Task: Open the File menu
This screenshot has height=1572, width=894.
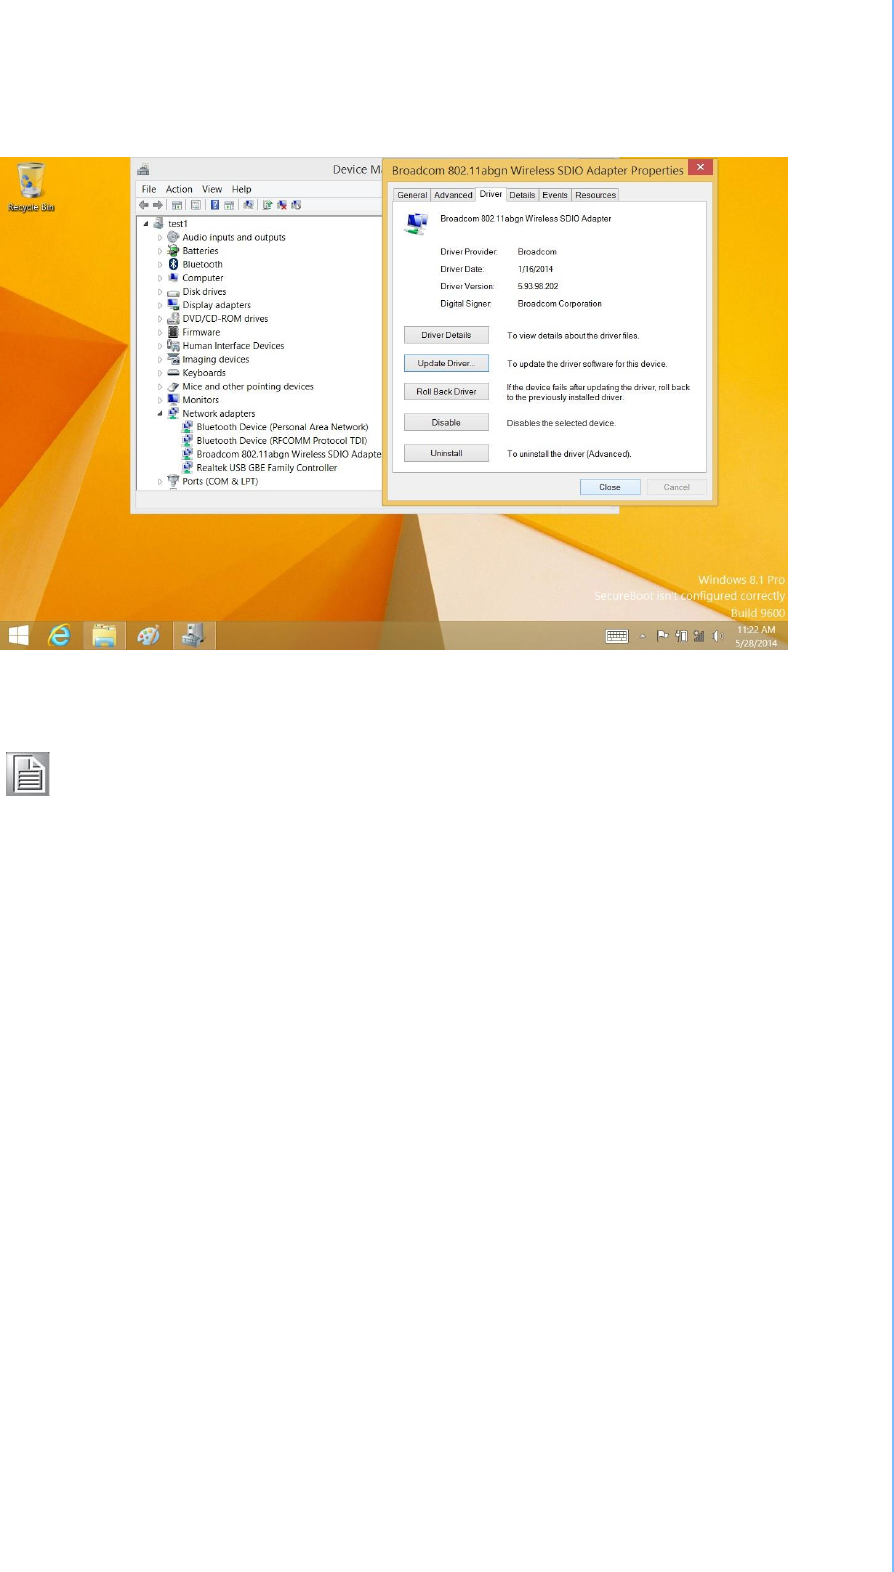Action: click(149, 189)
